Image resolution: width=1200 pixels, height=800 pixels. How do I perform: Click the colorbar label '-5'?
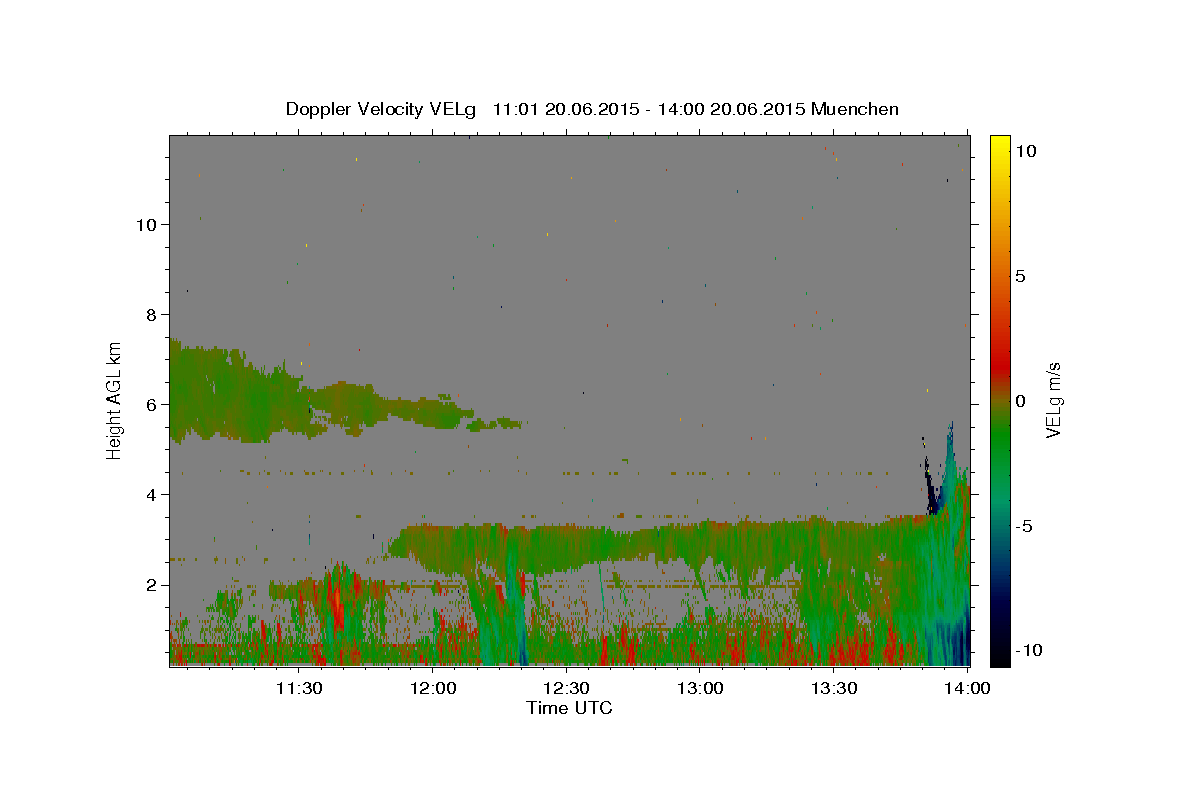click(x=1023, y=525)
